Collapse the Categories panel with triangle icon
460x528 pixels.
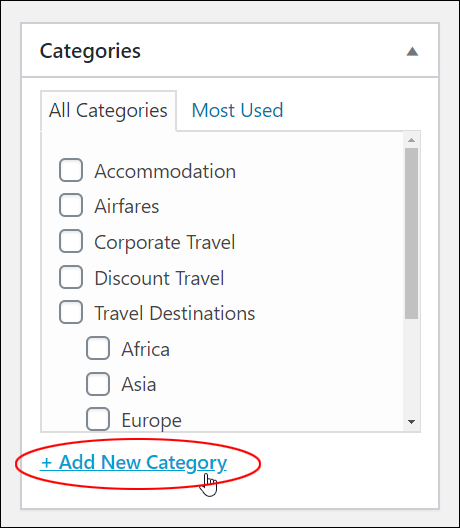412,52
